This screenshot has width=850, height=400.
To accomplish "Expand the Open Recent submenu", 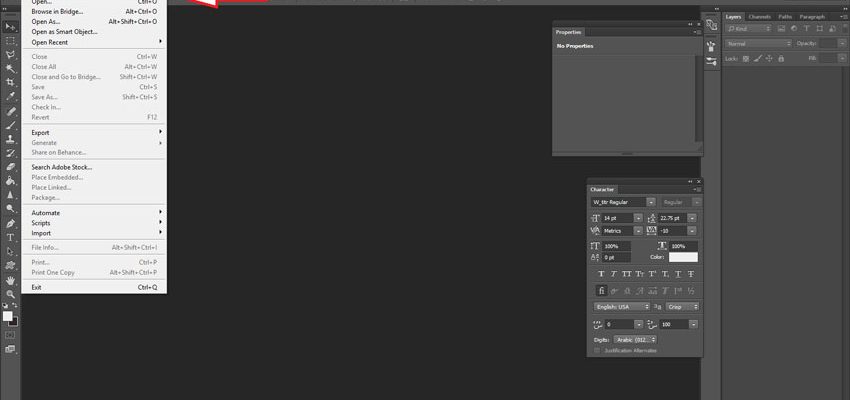I will click(x=94, y=42).
